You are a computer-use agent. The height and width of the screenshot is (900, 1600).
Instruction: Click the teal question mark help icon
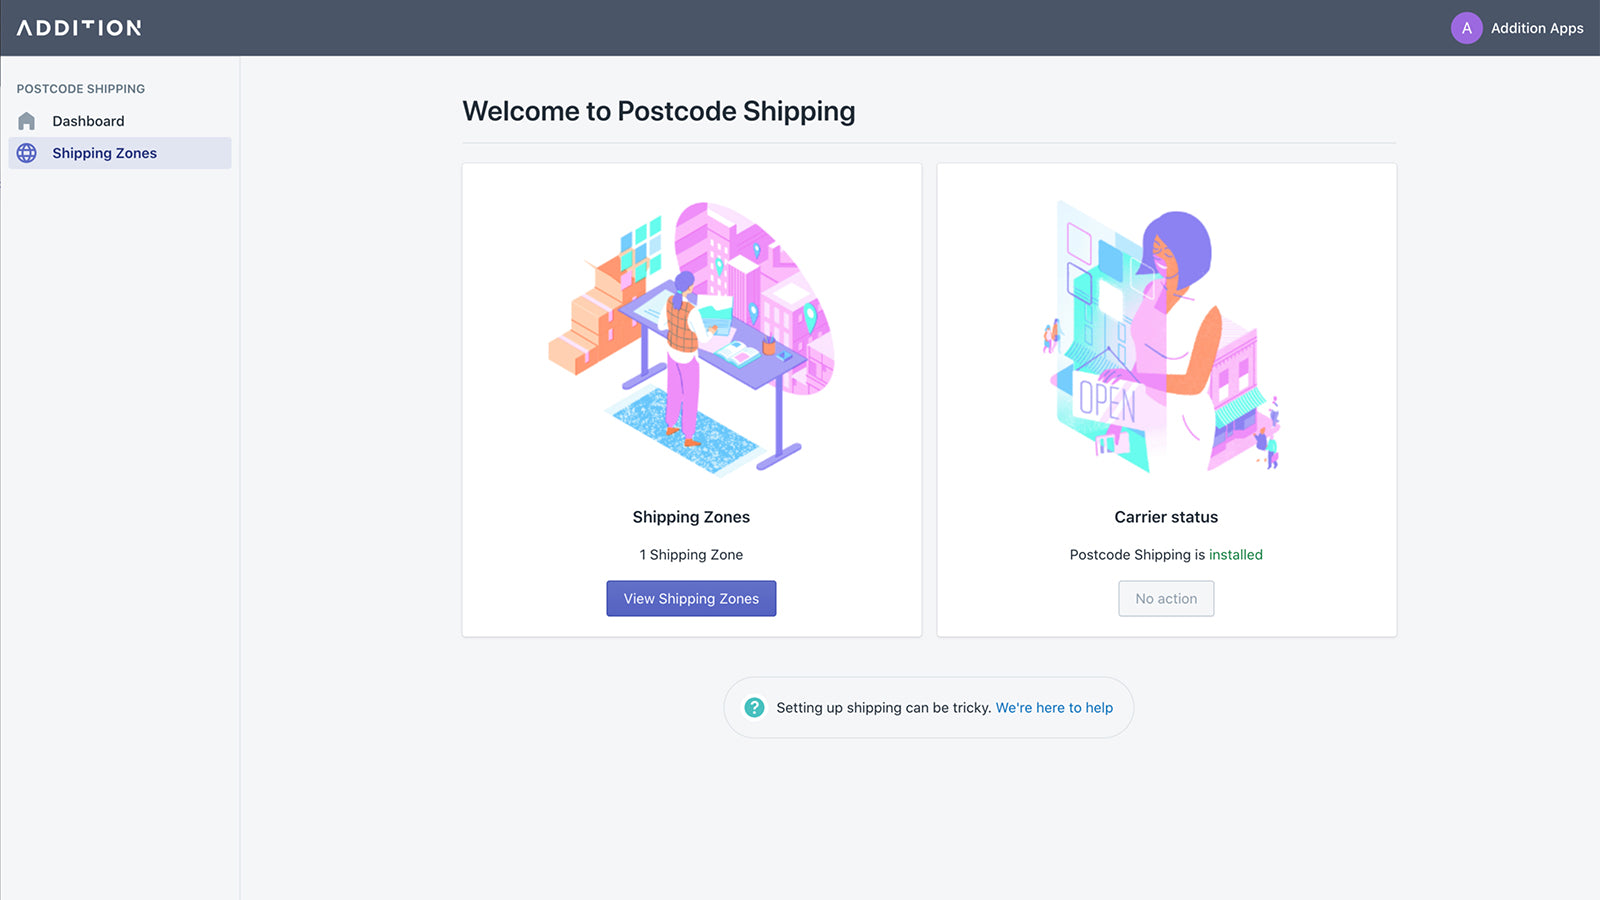pos(755,708)
